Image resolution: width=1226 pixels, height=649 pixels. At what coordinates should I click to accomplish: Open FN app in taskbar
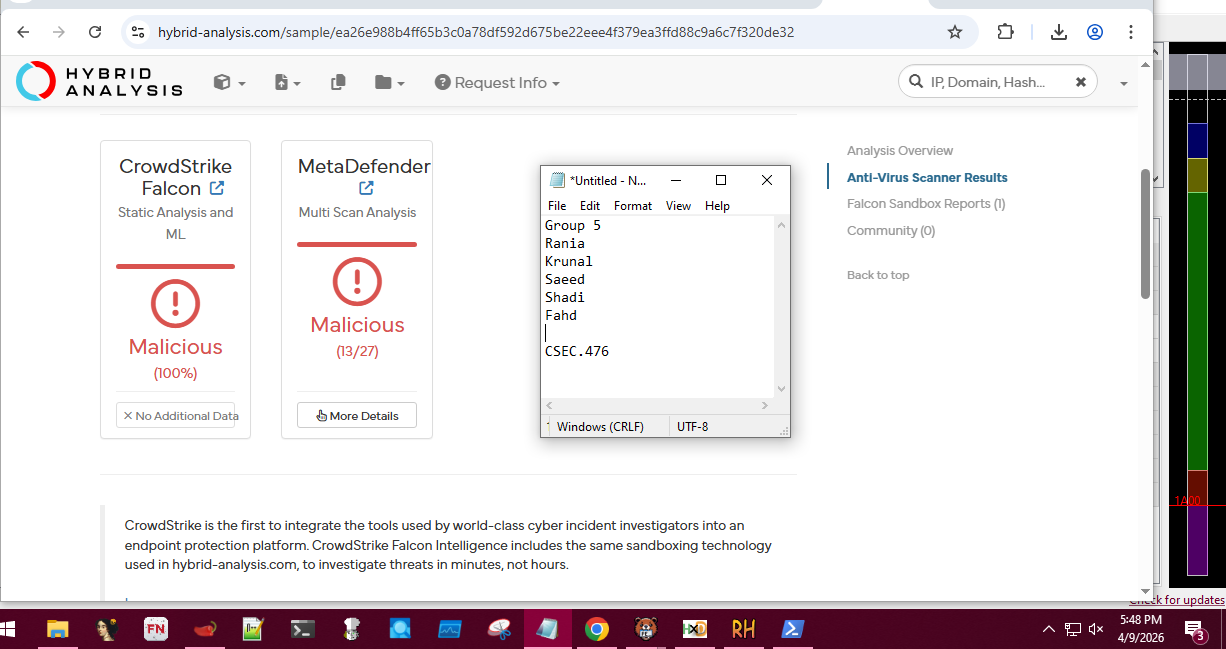(x=156, y=629)
